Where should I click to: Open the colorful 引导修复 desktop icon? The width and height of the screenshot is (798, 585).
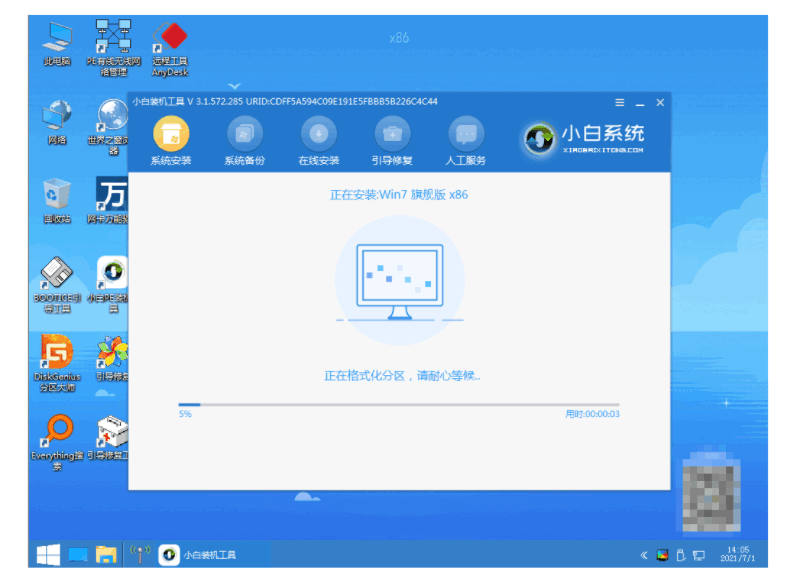tap(112, 359)
